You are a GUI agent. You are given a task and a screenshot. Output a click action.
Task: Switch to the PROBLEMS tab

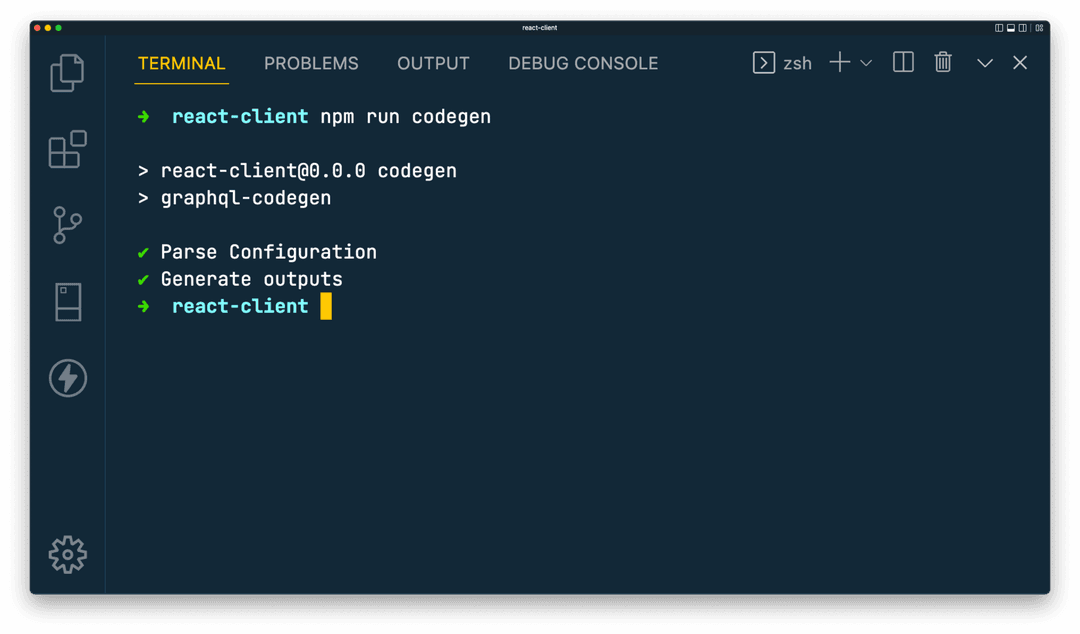tap(311, 63)
